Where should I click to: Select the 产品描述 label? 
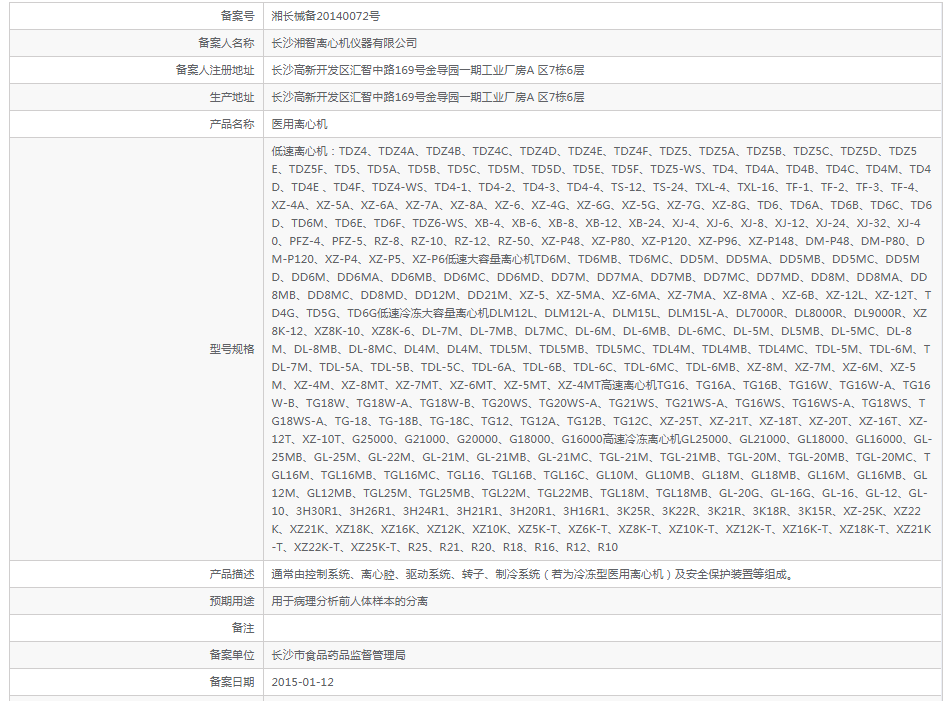point(232,574)
